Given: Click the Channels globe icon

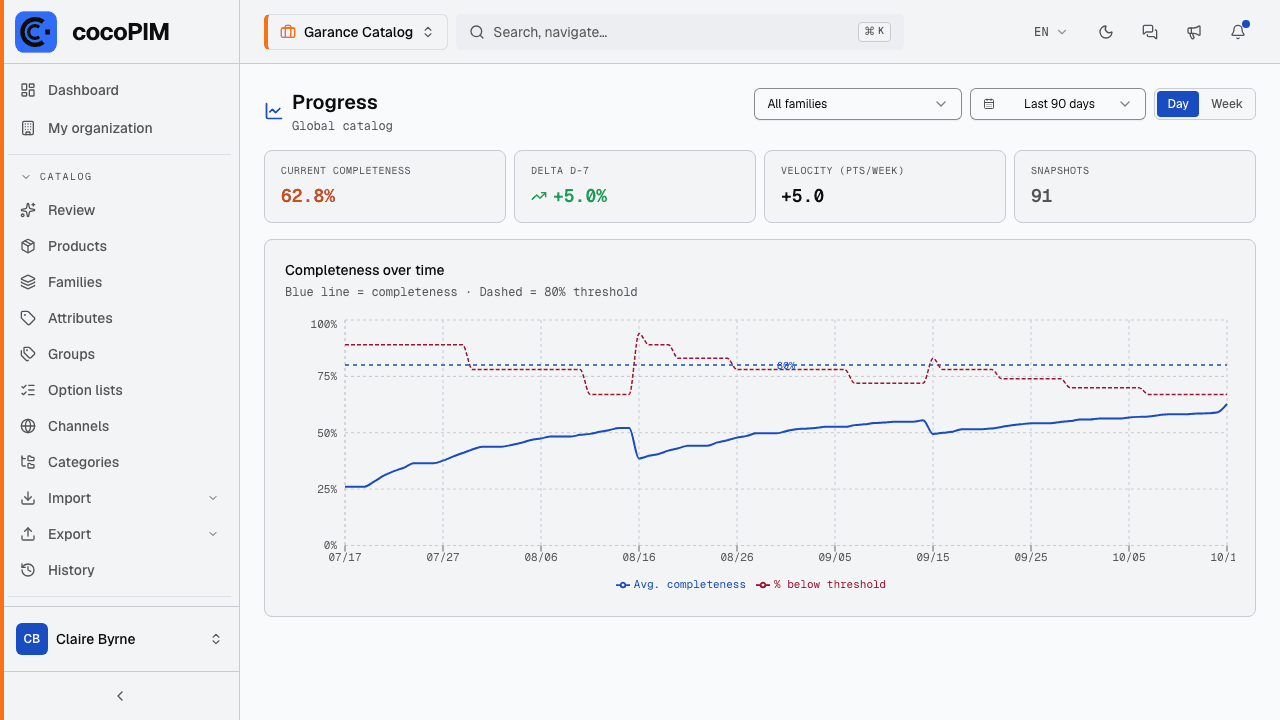Looking at the screenshot, I should click(x=28, y=426).
